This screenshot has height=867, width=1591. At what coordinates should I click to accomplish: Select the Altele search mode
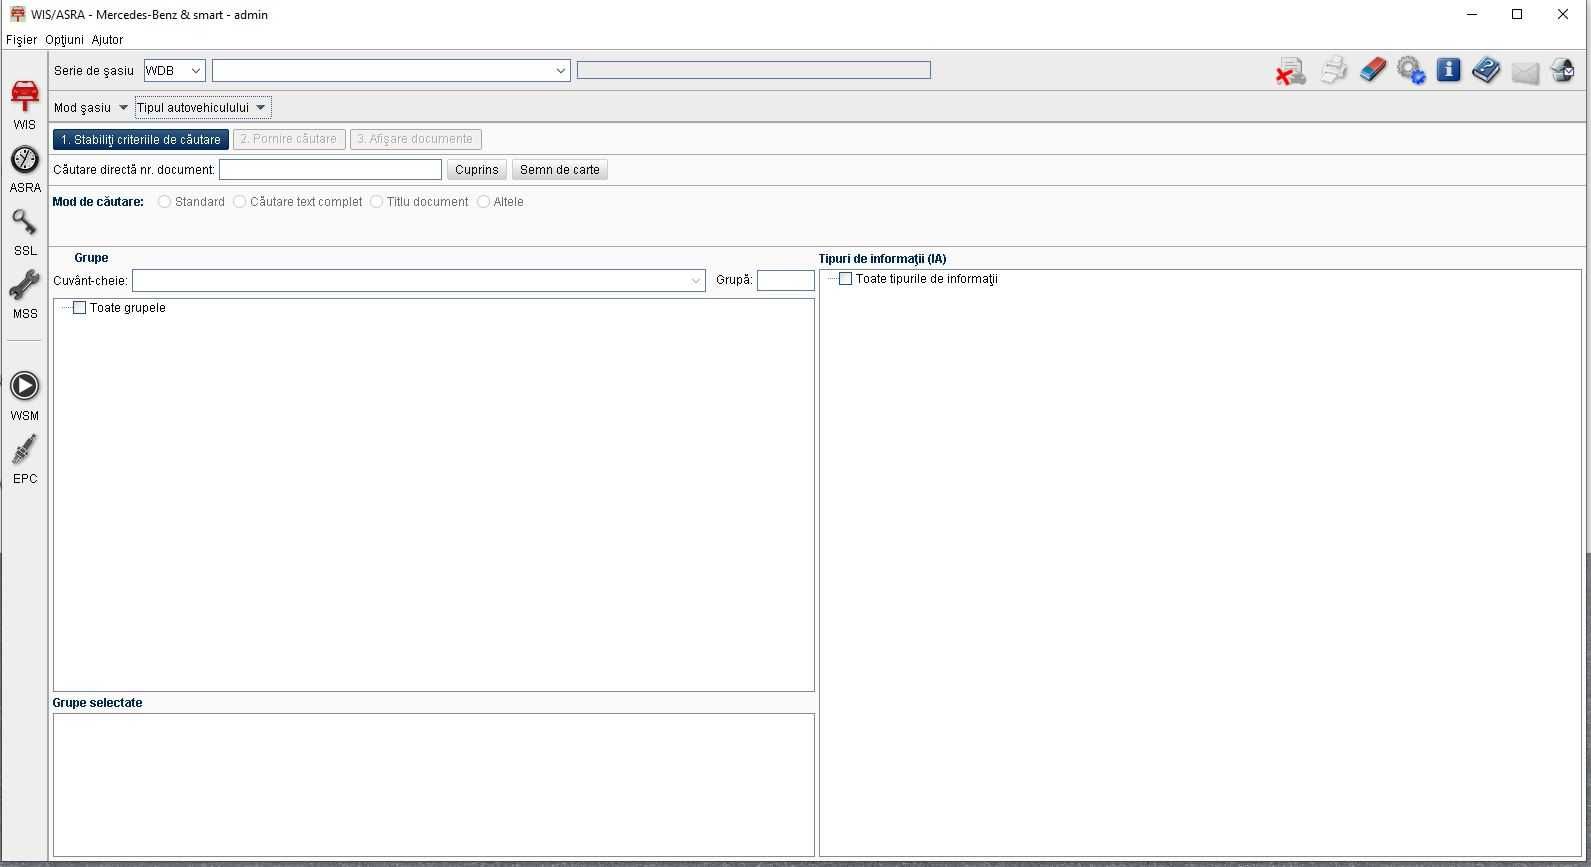tap(483, 202)
